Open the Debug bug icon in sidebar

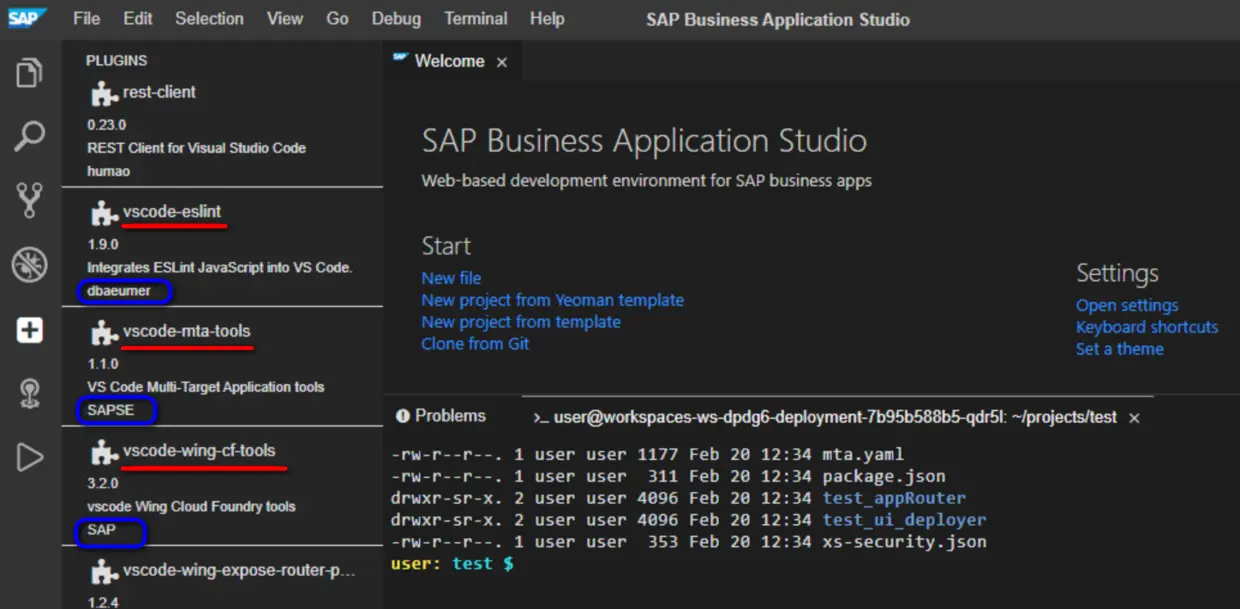[30, 265]
